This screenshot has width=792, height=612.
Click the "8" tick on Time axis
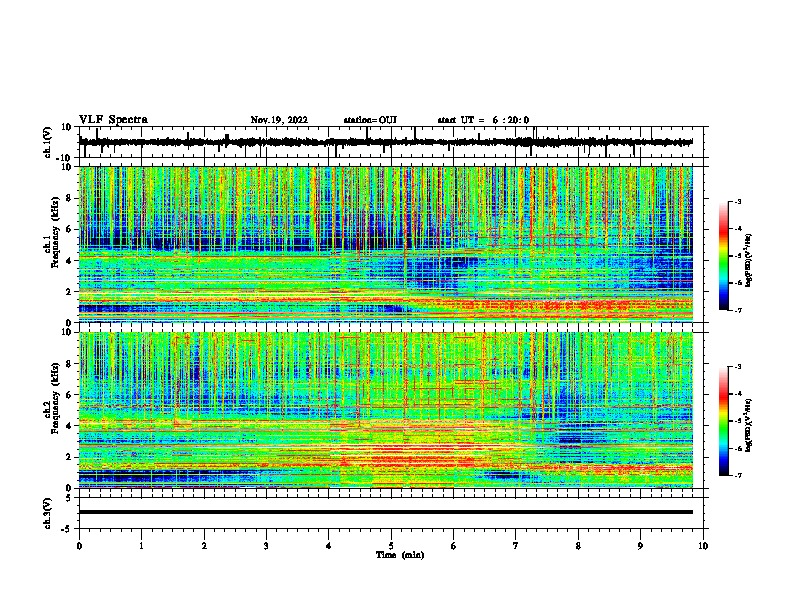click(578, 546)
